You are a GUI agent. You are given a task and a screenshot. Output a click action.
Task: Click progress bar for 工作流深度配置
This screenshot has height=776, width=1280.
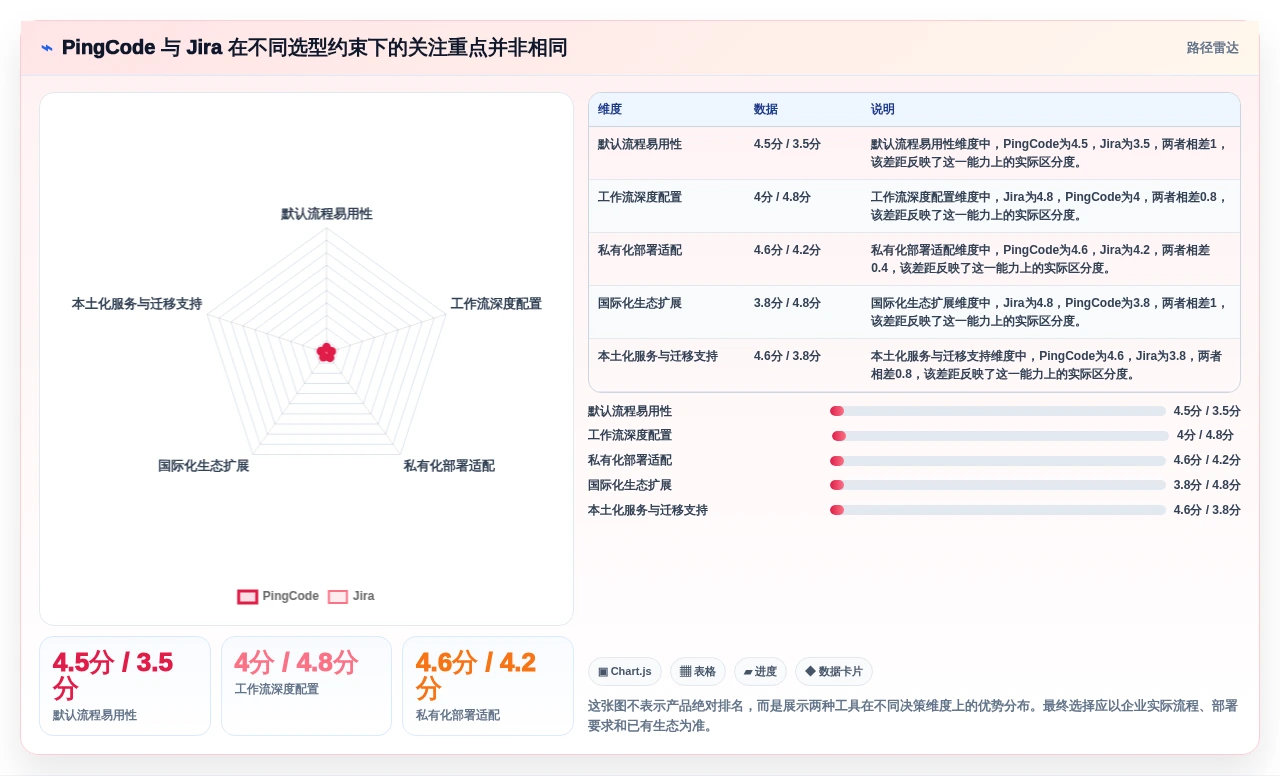pyautogui.click(x=1000, y=436)
